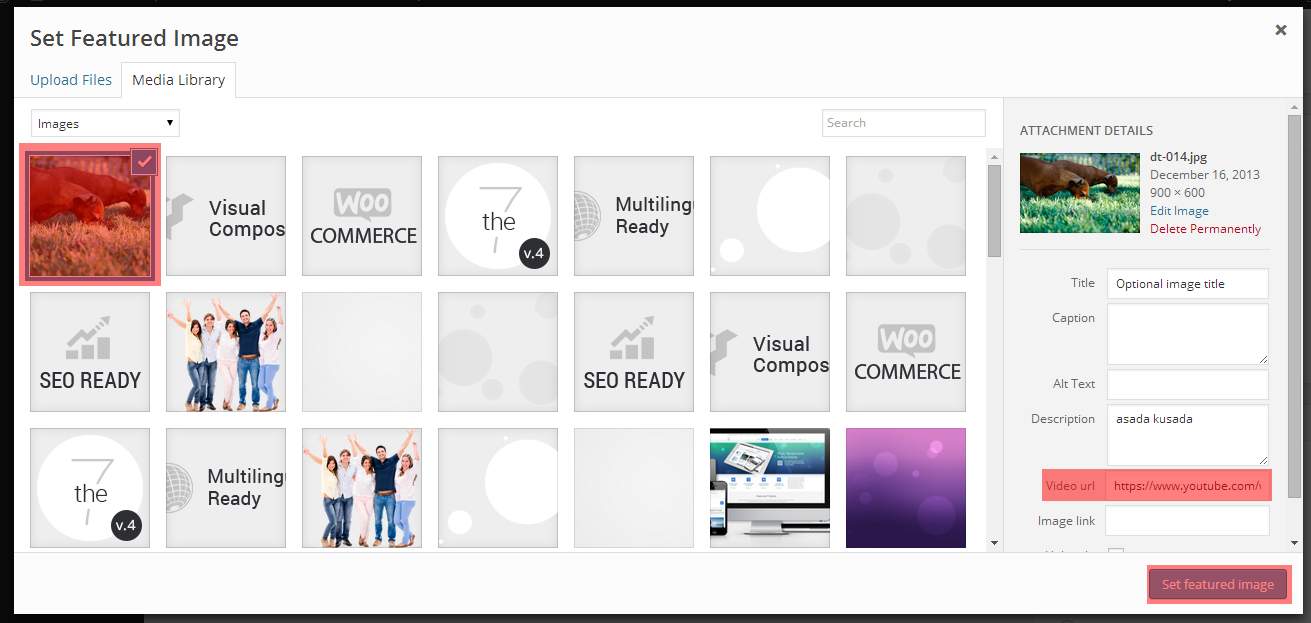Screen dimensions: 1311x623
Task: Click the Title field with 'Optional image title'
Action: [x=1187, y=284]
